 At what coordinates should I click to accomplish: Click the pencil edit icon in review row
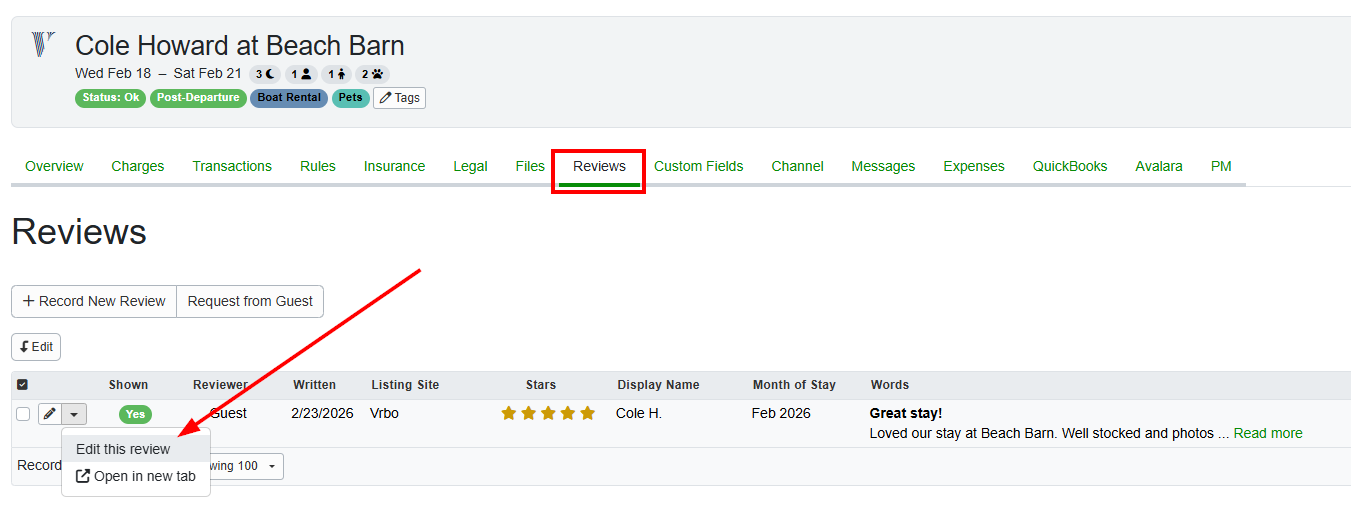click(x=50, y=414)
